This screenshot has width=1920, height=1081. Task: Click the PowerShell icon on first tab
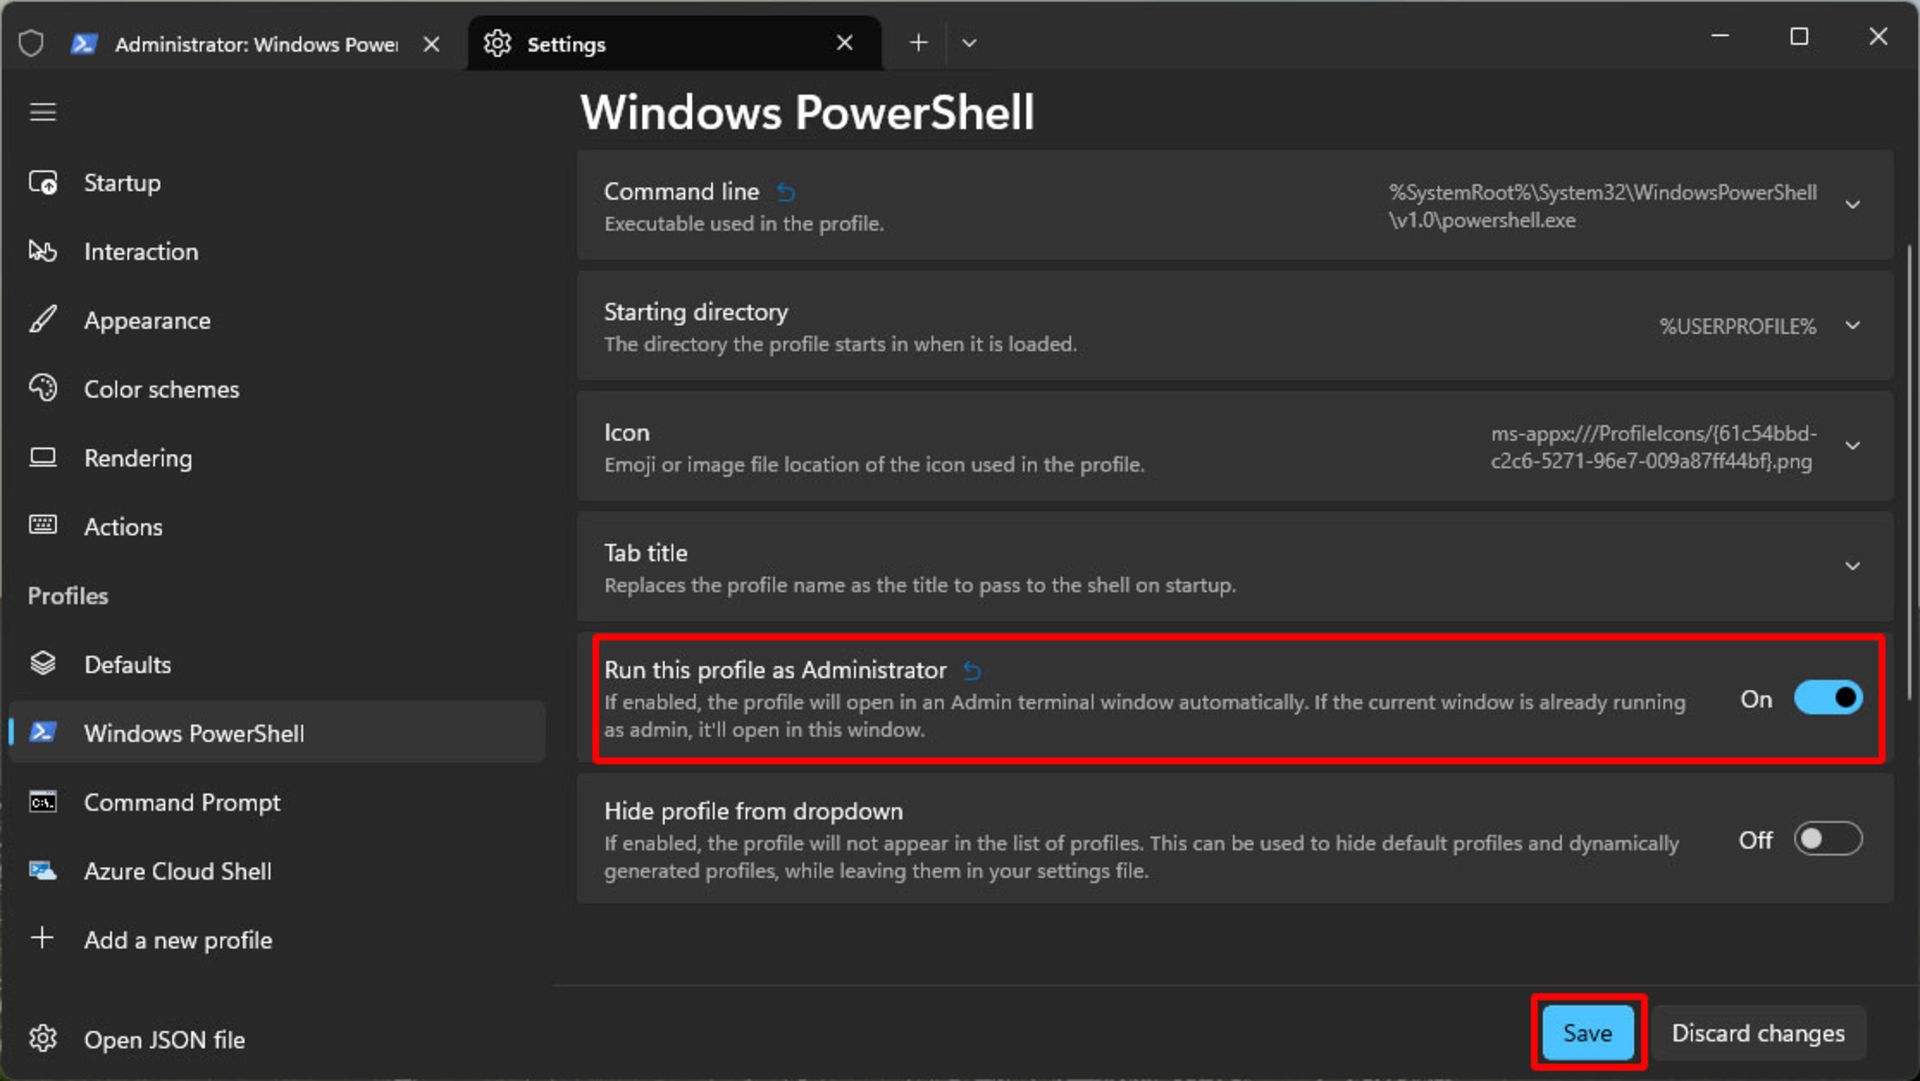coord(85,44)
